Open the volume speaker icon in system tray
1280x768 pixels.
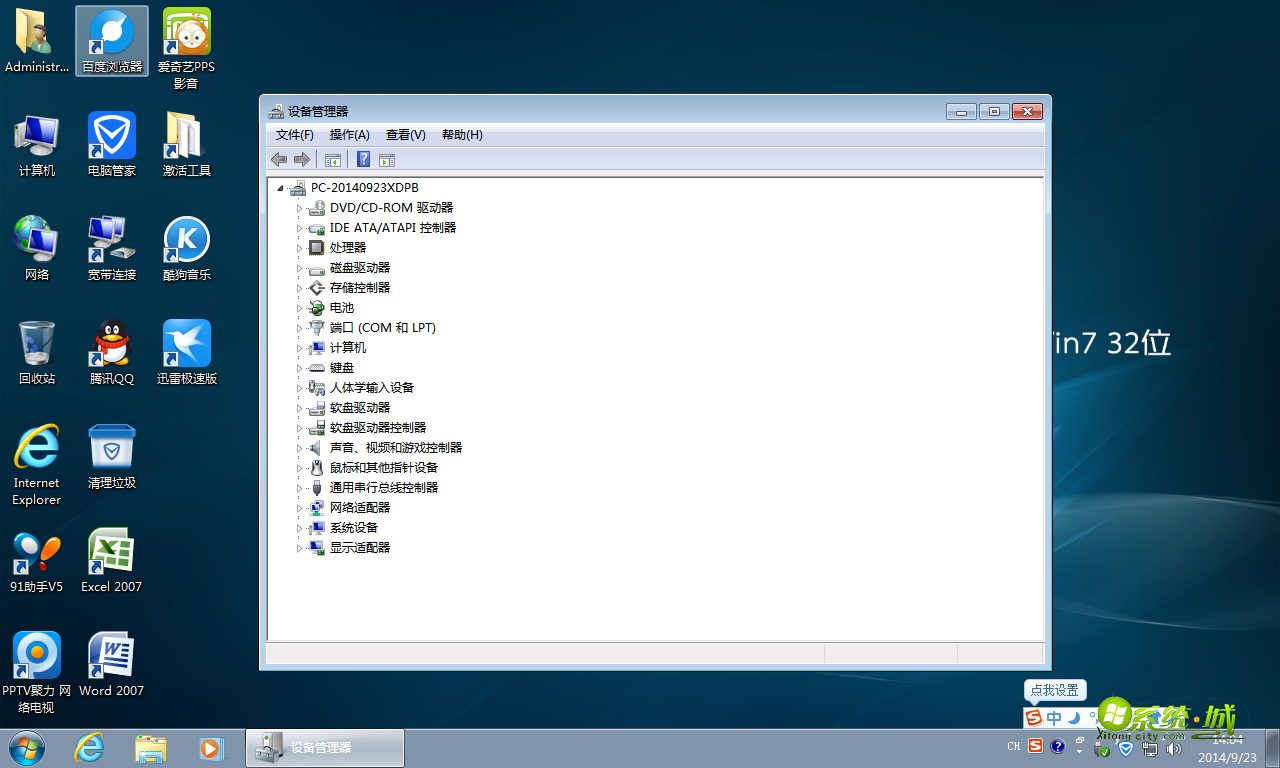point(1174,750)
